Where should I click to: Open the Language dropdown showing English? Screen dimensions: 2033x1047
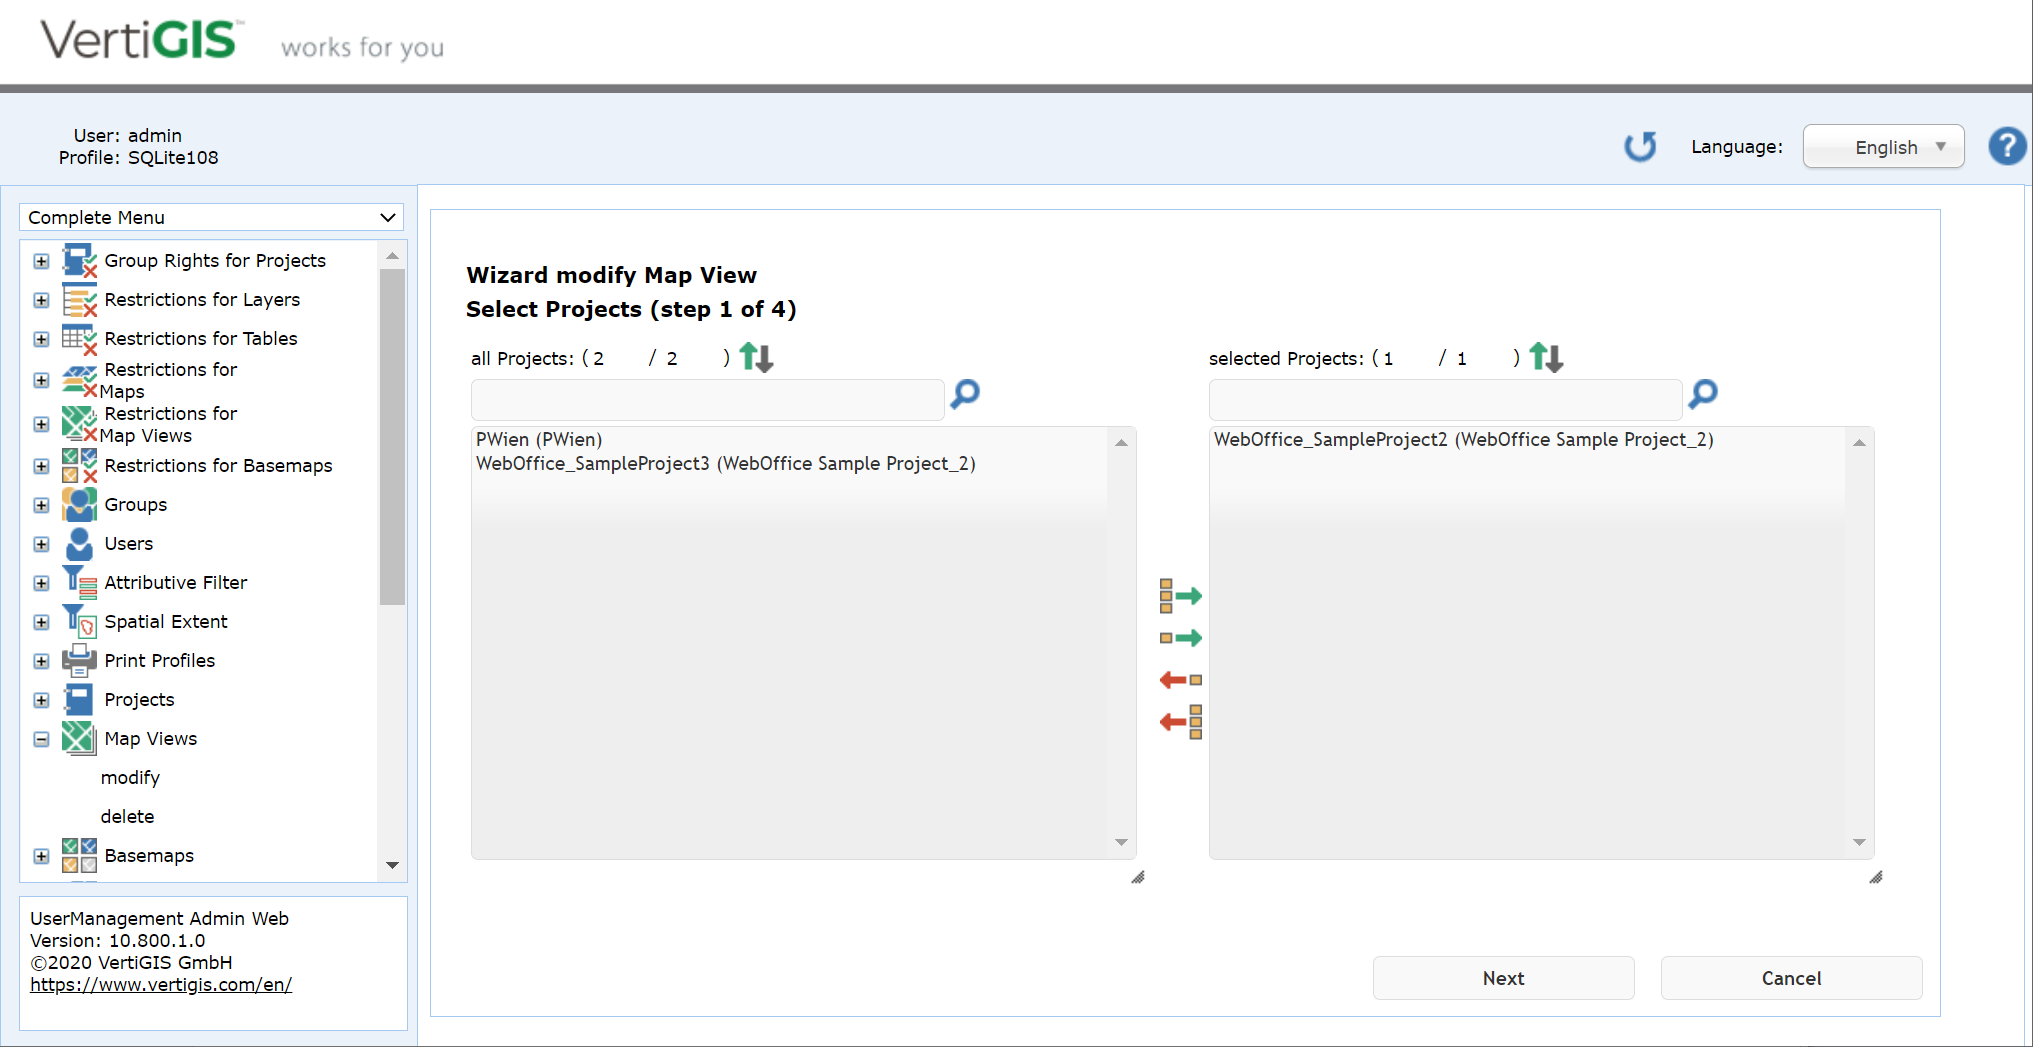(1882, 146)
